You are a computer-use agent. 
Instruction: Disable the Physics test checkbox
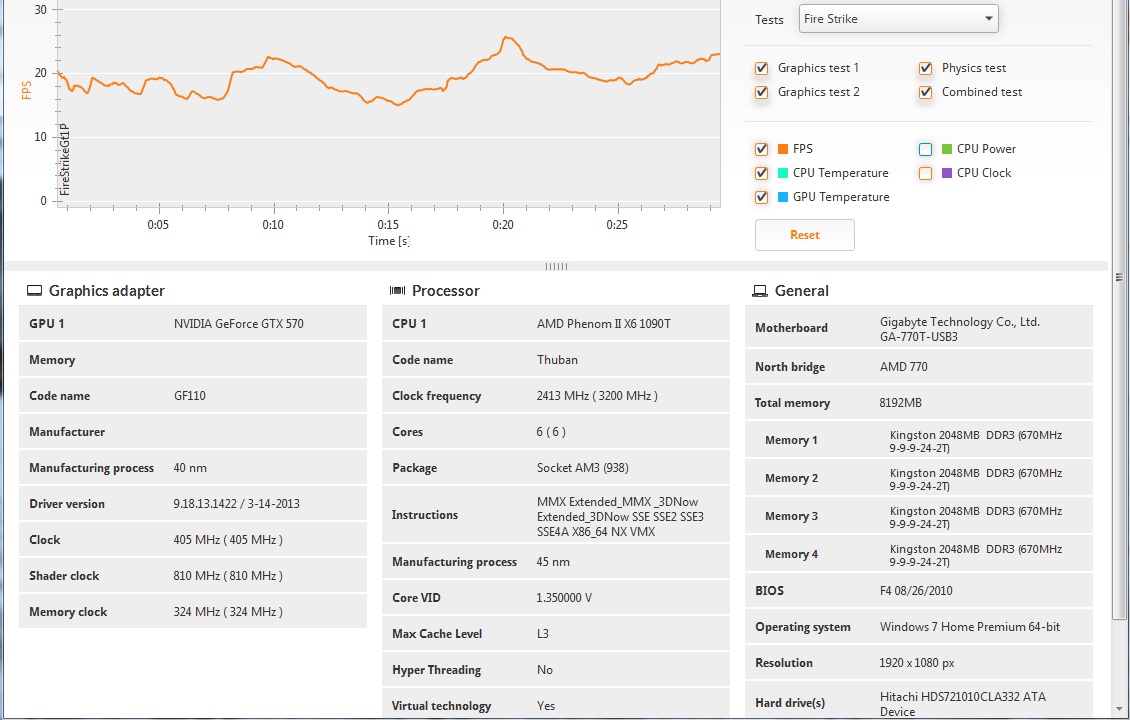tap(926, 68)
